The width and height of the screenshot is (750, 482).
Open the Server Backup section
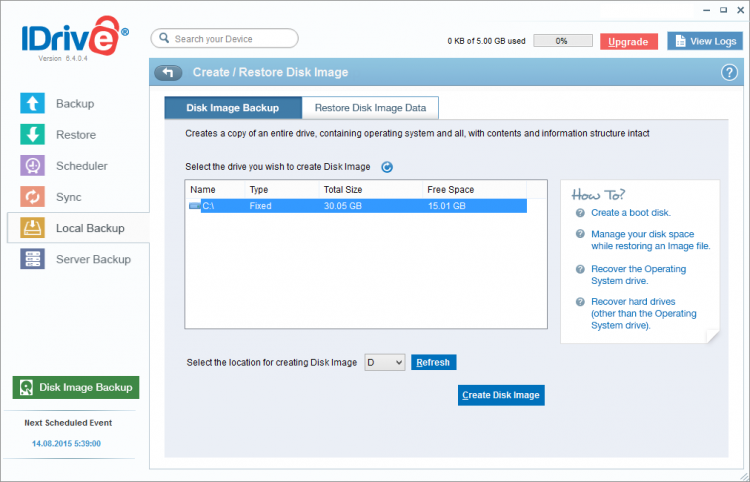[93, 259]
